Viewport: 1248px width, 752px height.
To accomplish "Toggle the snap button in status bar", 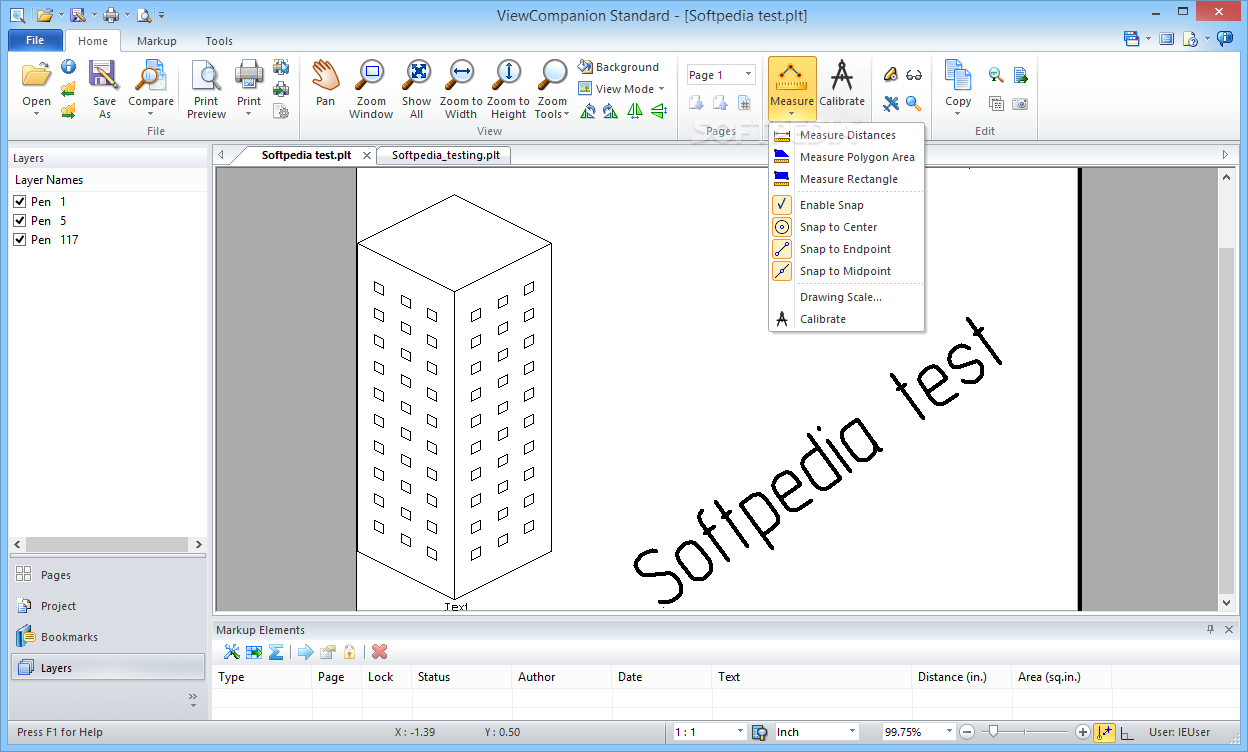I will [1105, 732].
